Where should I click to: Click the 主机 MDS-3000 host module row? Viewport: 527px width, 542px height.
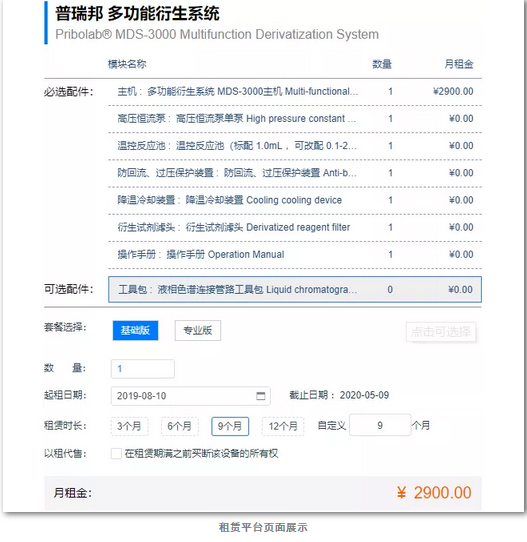coord(295,92)
